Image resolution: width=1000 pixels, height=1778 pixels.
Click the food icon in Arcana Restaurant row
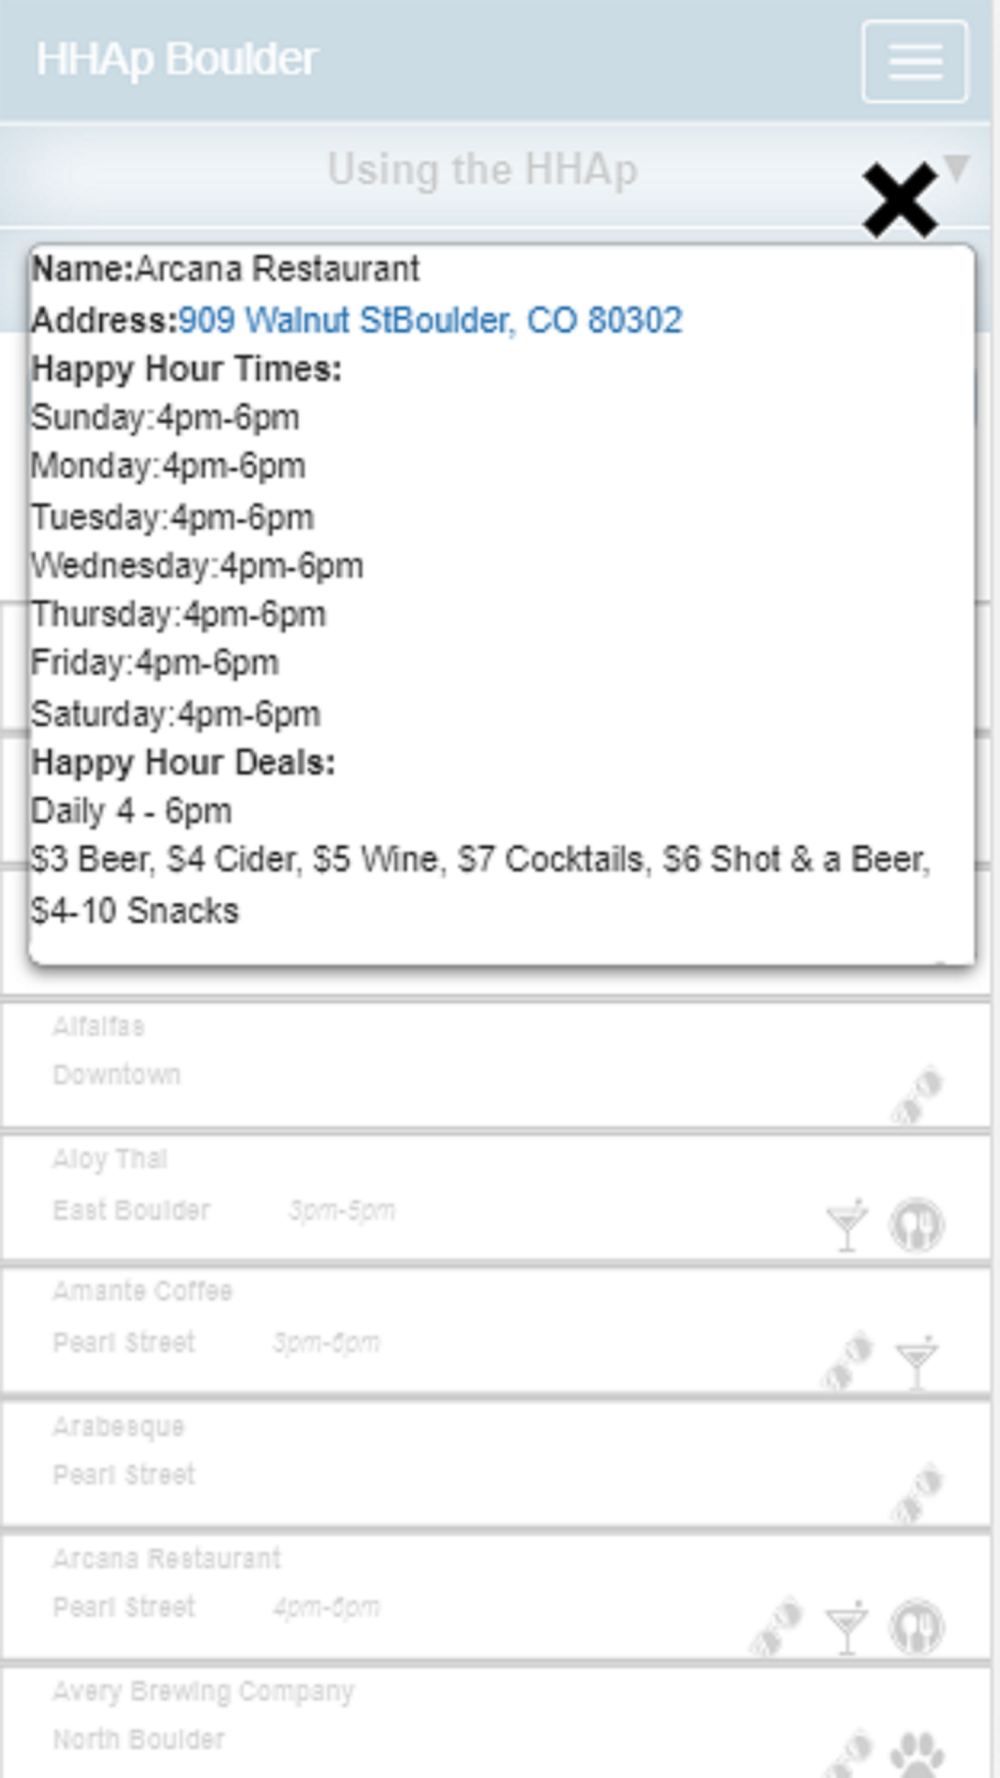pyautogui.click(x=916, y=1627)
